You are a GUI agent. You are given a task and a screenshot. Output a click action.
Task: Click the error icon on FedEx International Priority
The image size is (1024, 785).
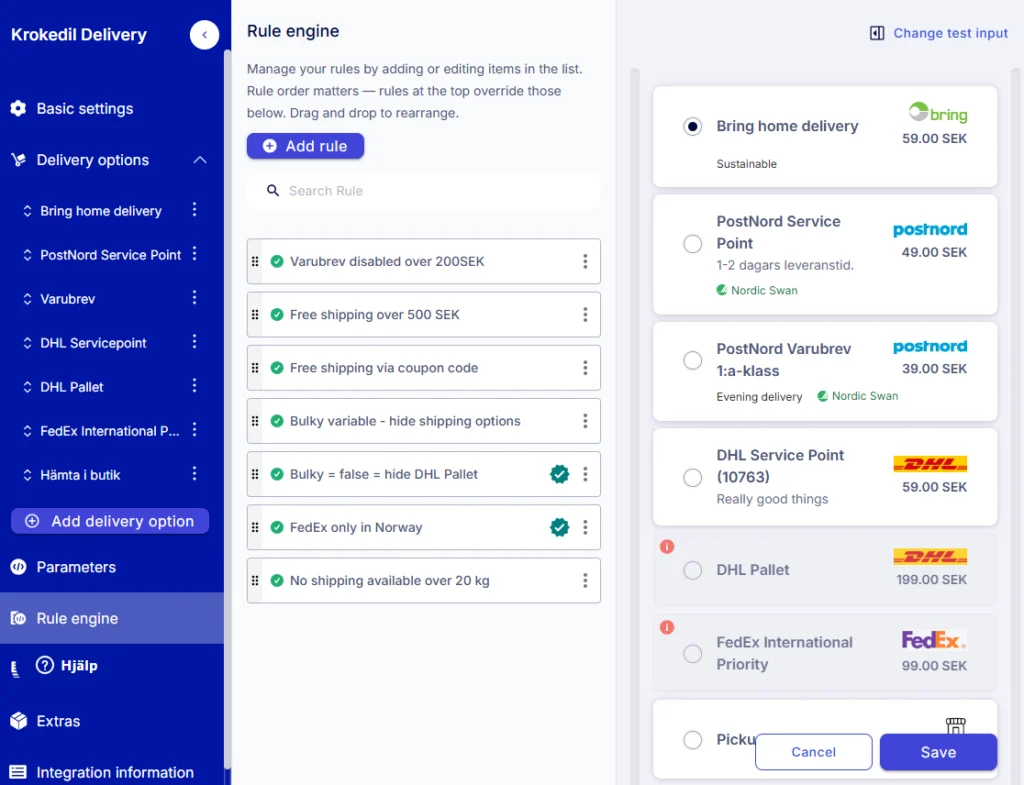coord(666,630)
